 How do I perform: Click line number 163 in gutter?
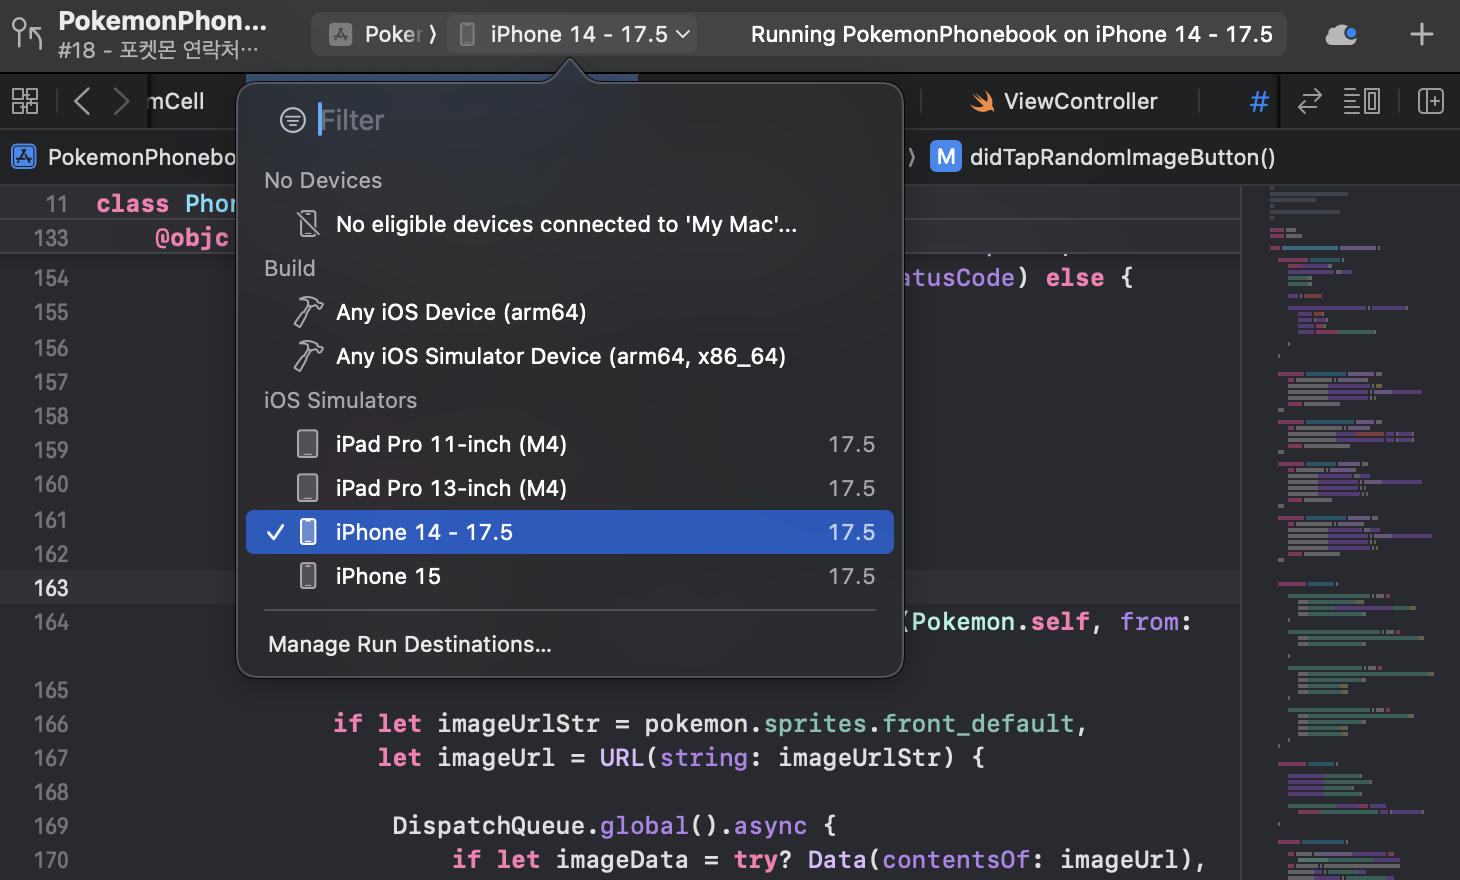(x=51, y=588)
